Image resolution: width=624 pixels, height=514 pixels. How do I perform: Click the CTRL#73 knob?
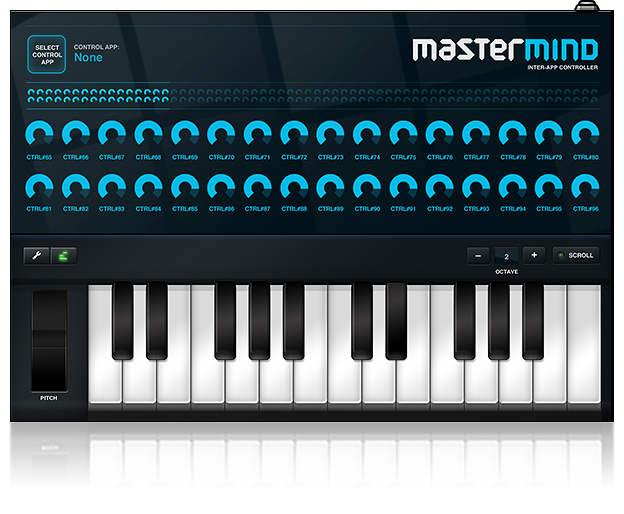pyautogui.click(x=330, y=133)
